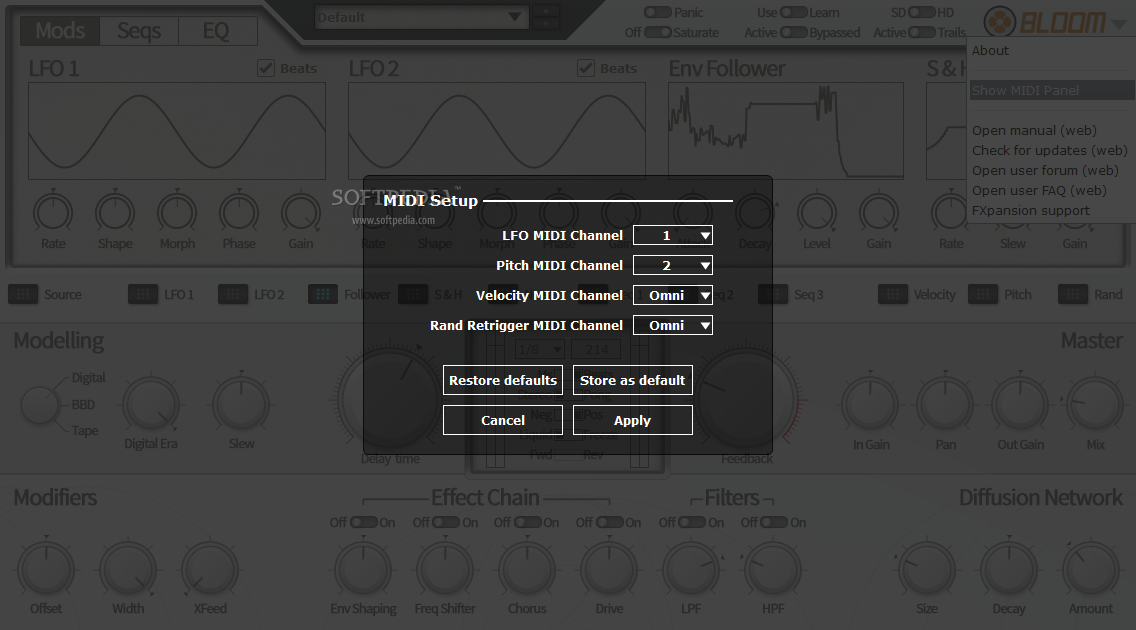Select the Pitch modulation slot icon

pyautogui.click(x=982, y=295)
